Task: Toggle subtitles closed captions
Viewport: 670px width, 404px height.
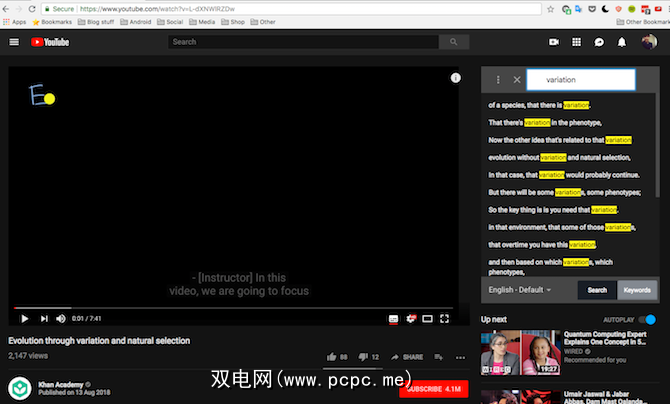Action: tap(393, 319)
